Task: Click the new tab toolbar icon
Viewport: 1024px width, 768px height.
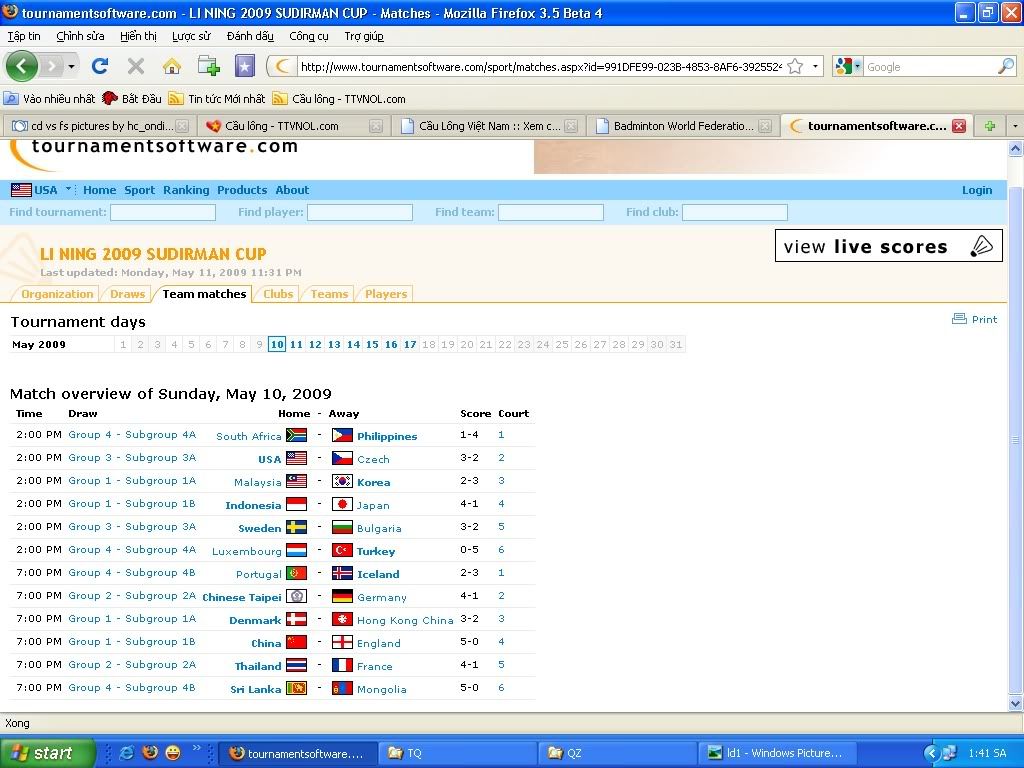Action: coord(208,66)
